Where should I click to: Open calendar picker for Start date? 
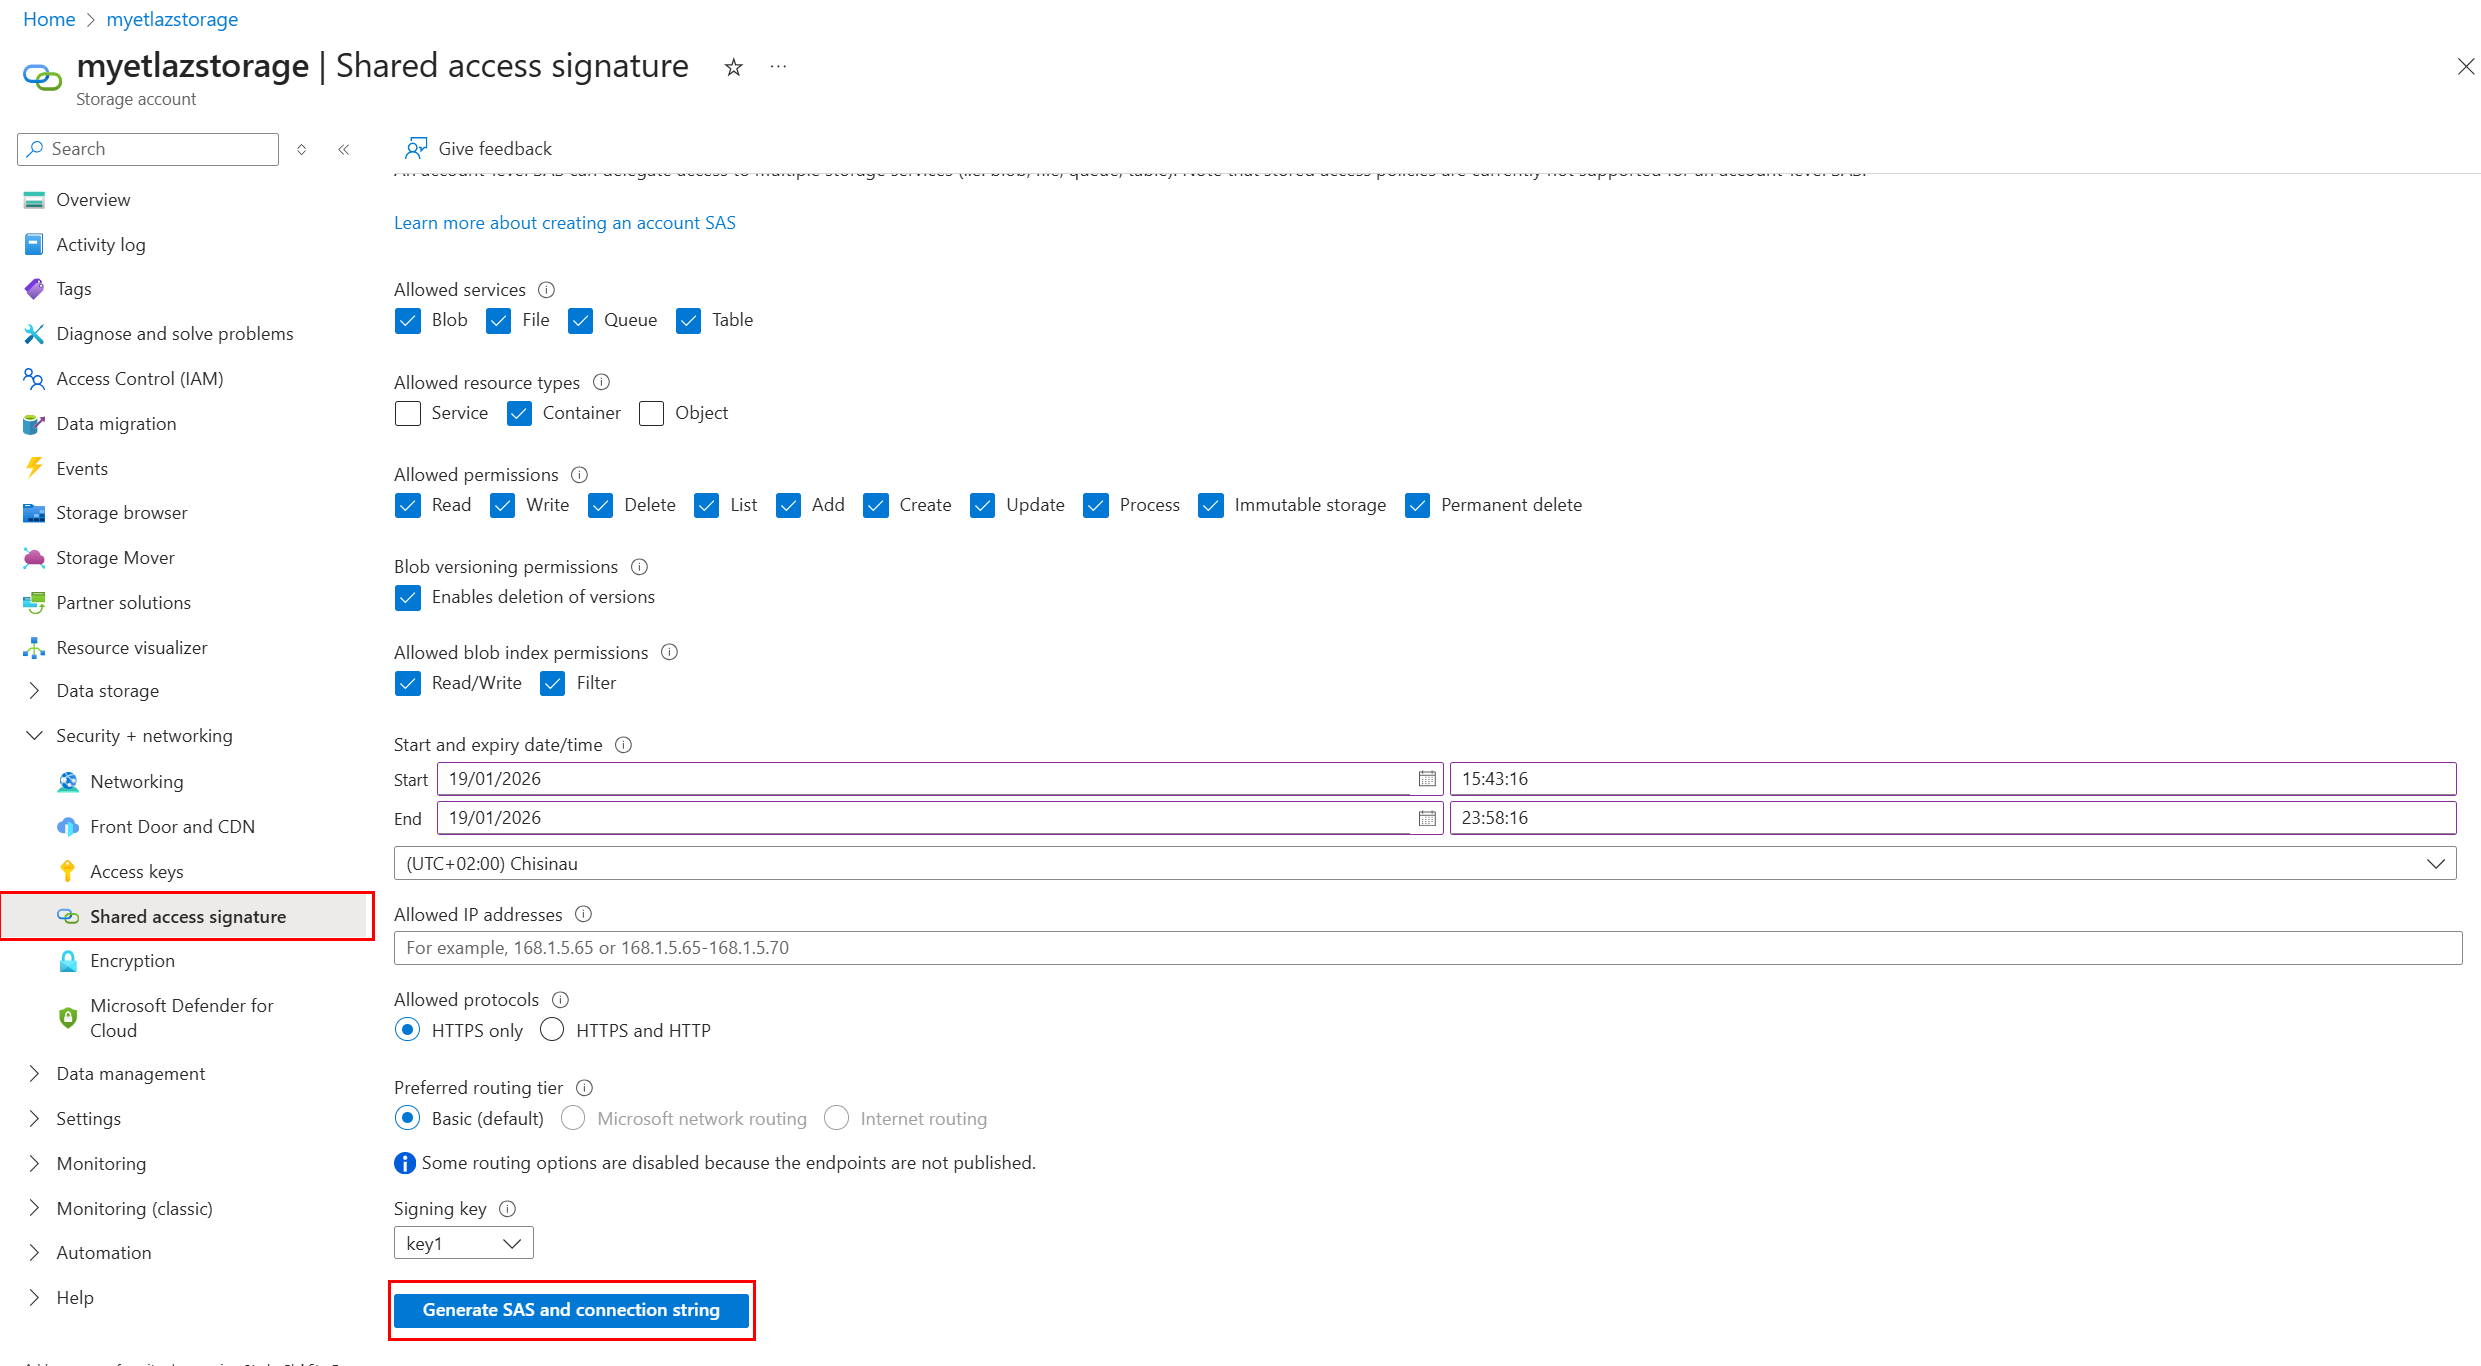tap(1427, 779)
